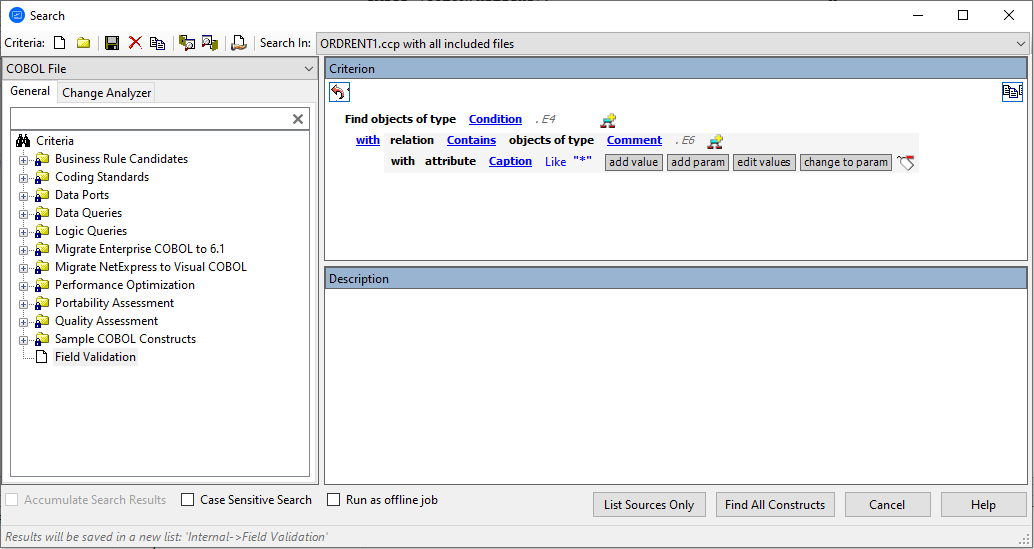Enable the Case Sensitive Search checkbox
This screenshot has width=1034, height=549.
click(188, 500)
